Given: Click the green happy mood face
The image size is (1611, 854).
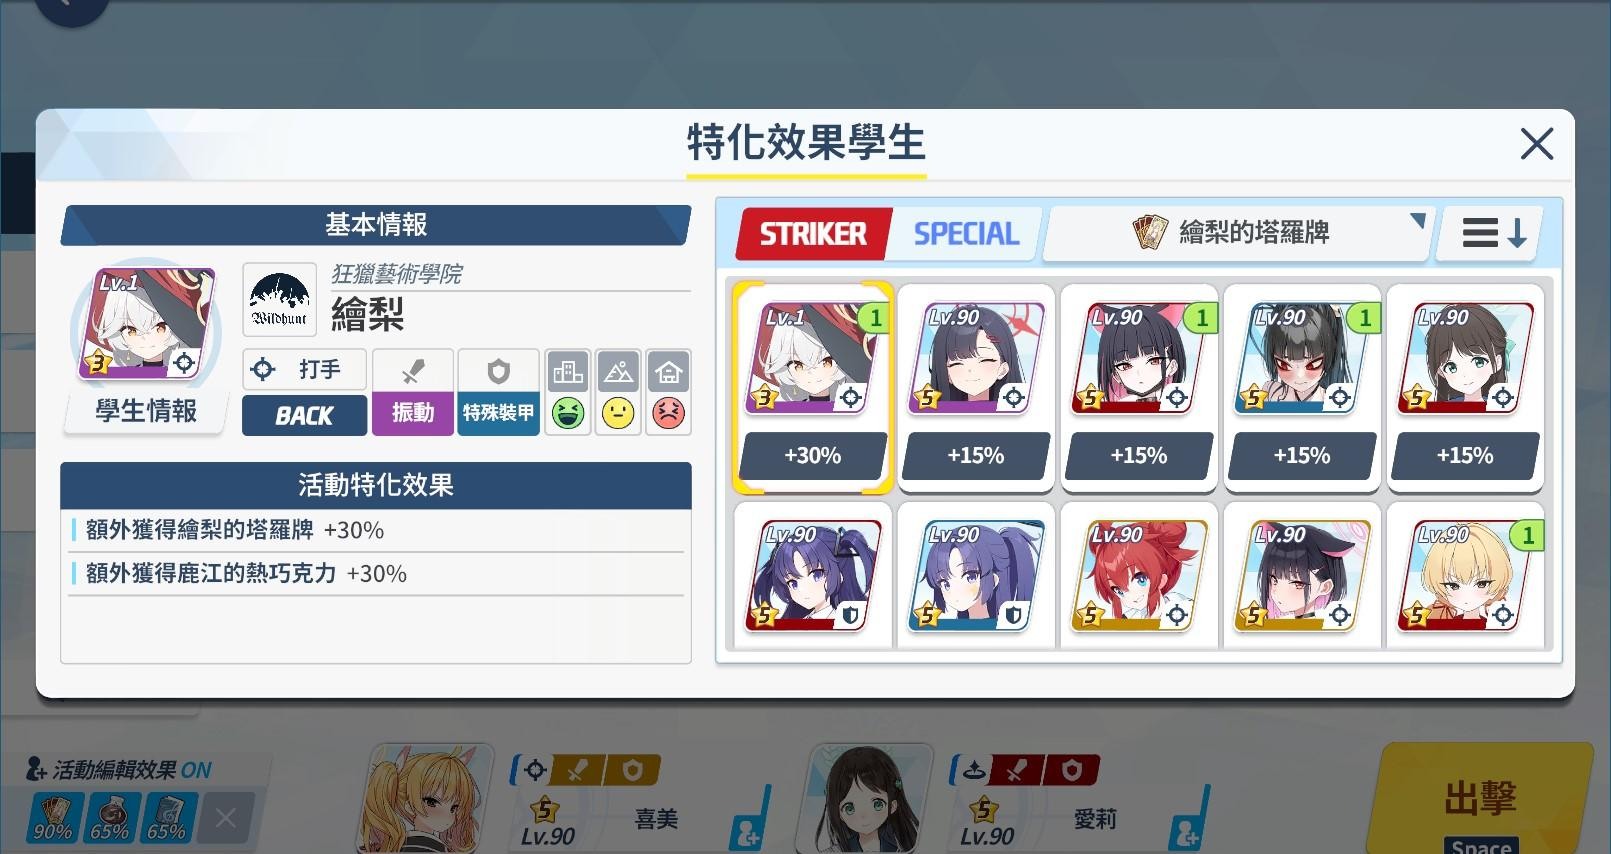Looking at the screenshot, I should point(568,413).
